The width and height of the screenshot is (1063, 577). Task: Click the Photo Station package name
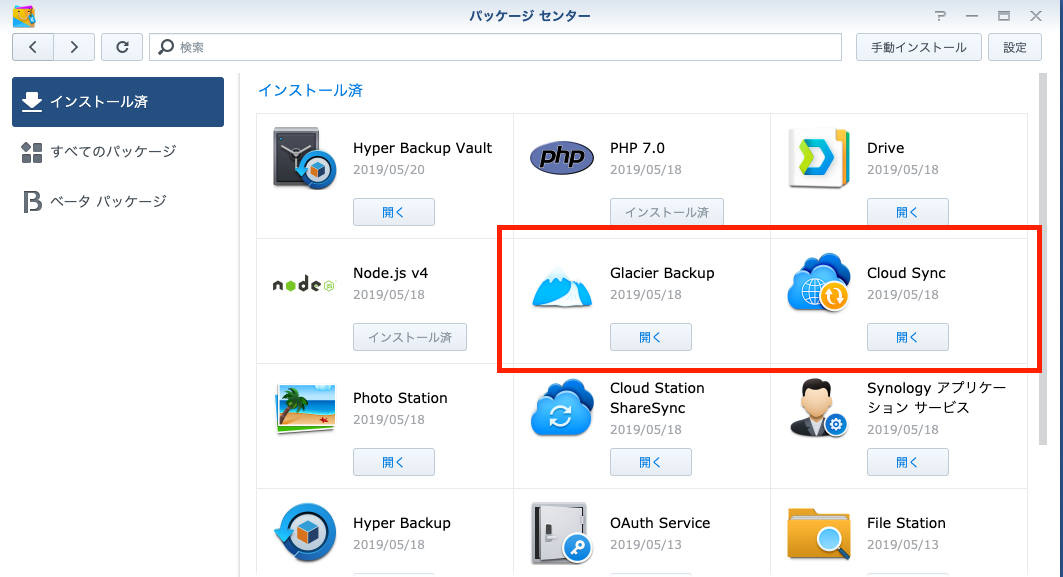pos(400,398)
